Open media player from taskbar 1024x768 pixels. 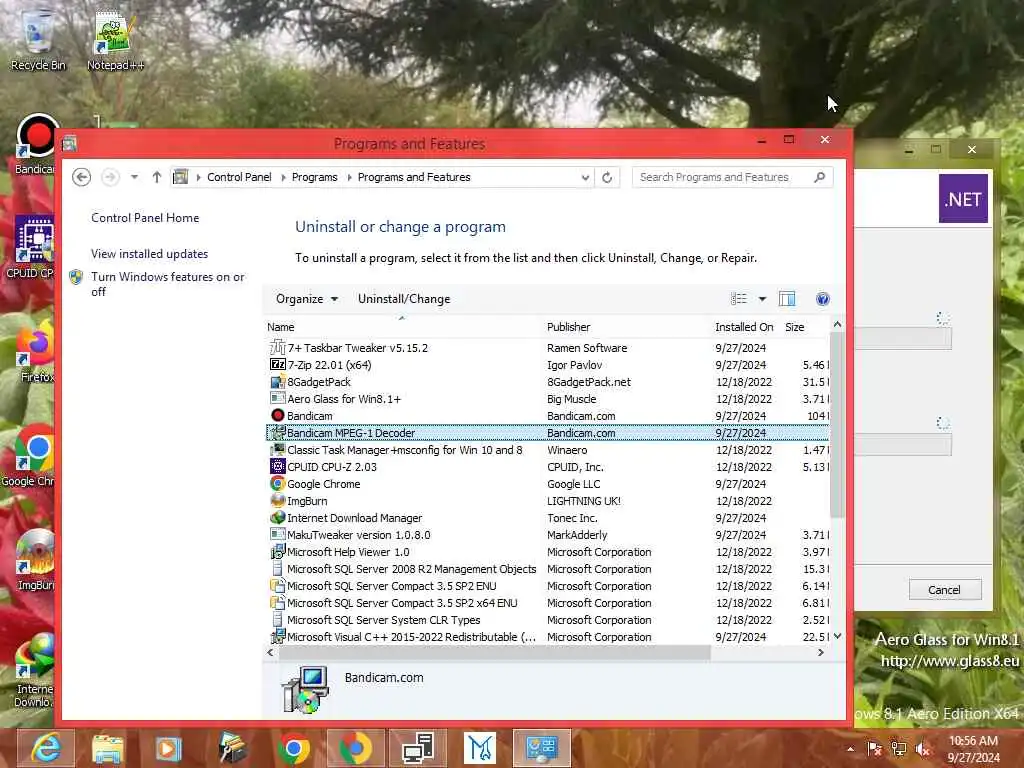[x=168, y=748]
